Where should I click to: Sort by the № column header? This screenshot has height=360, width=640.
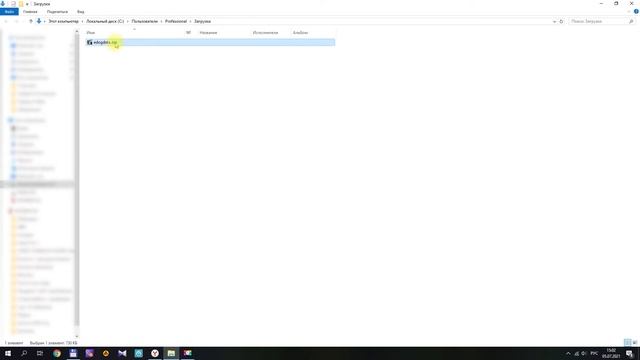(188, 33)
